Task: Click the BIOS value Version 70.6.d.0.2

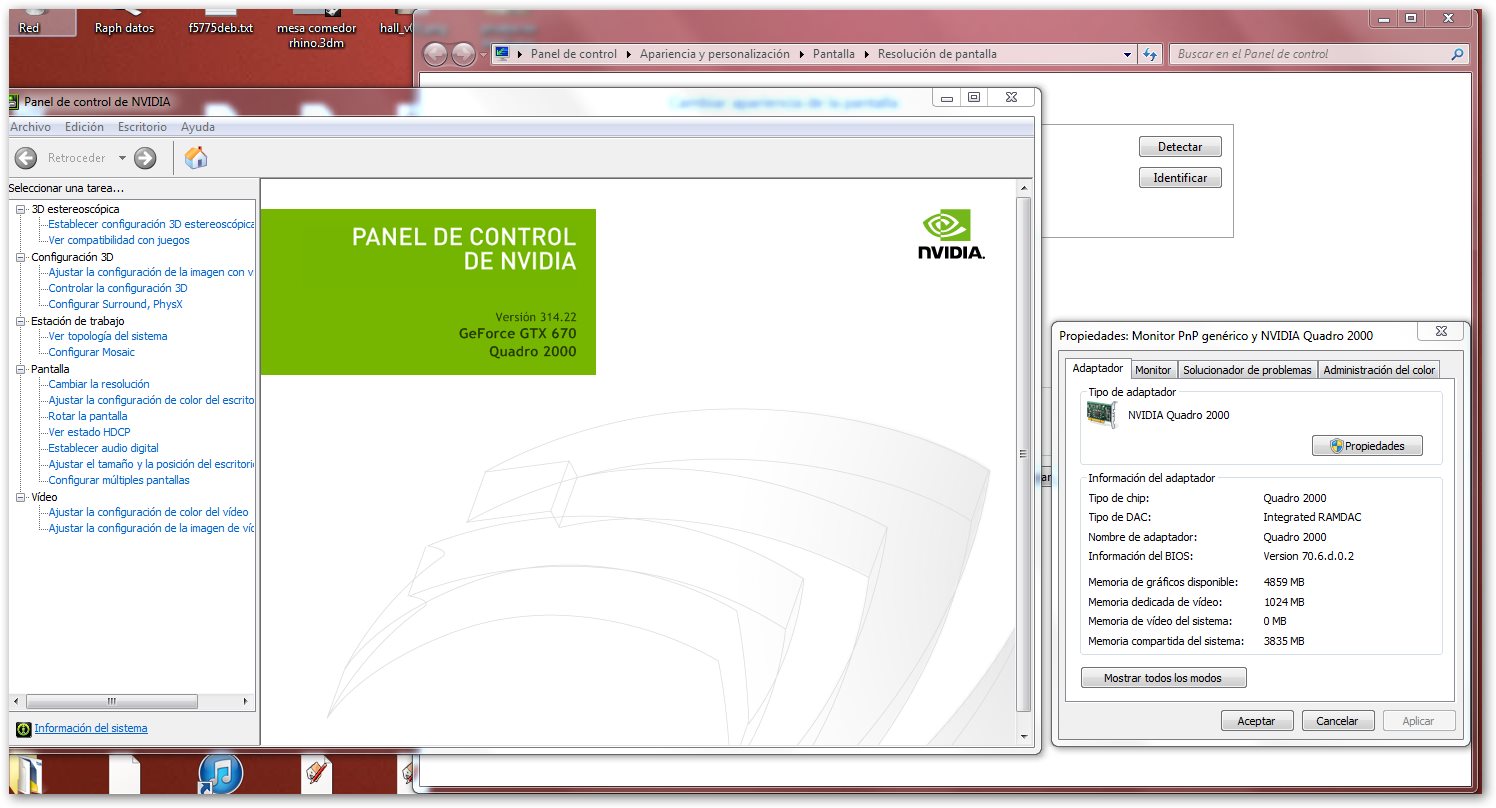Action: tap(1308, 556)
